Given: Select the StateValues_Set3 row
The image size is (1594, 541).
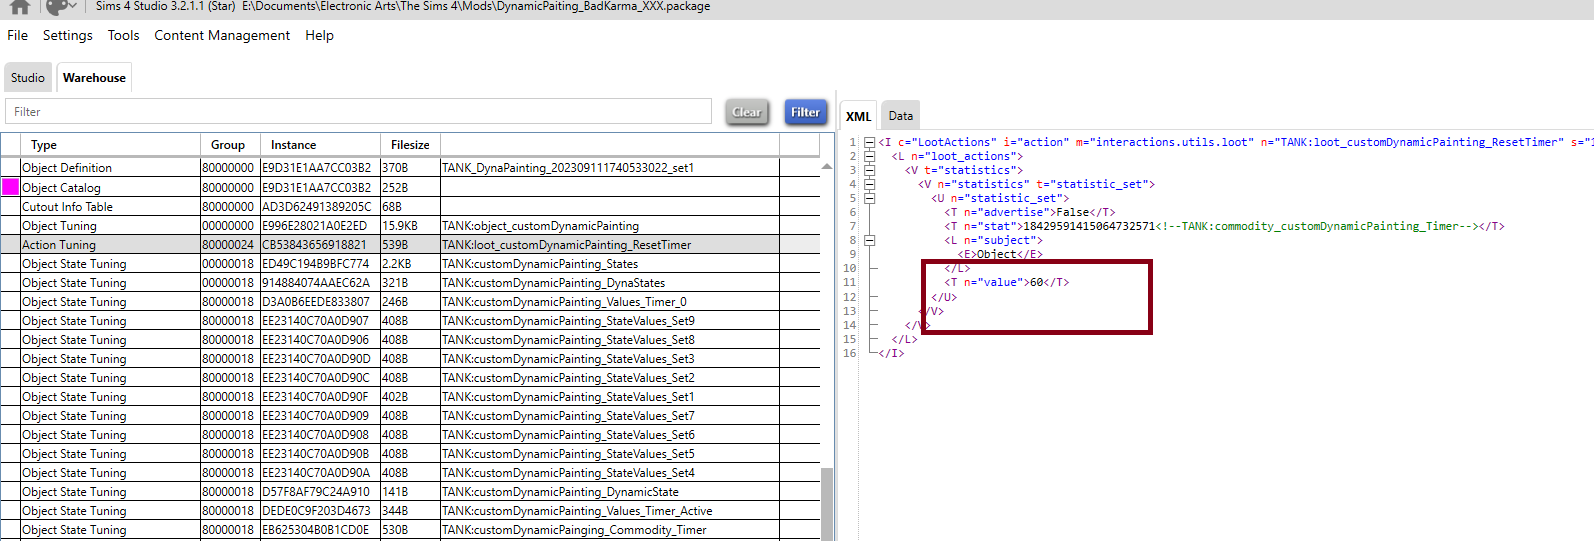Looking at the screenshot, I should coord(410,358).
